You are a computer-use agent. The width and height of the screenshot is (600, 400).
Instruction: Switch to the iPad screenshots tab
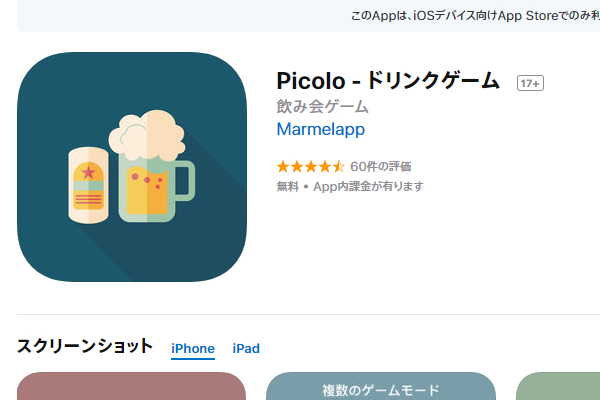coord(246,348)
